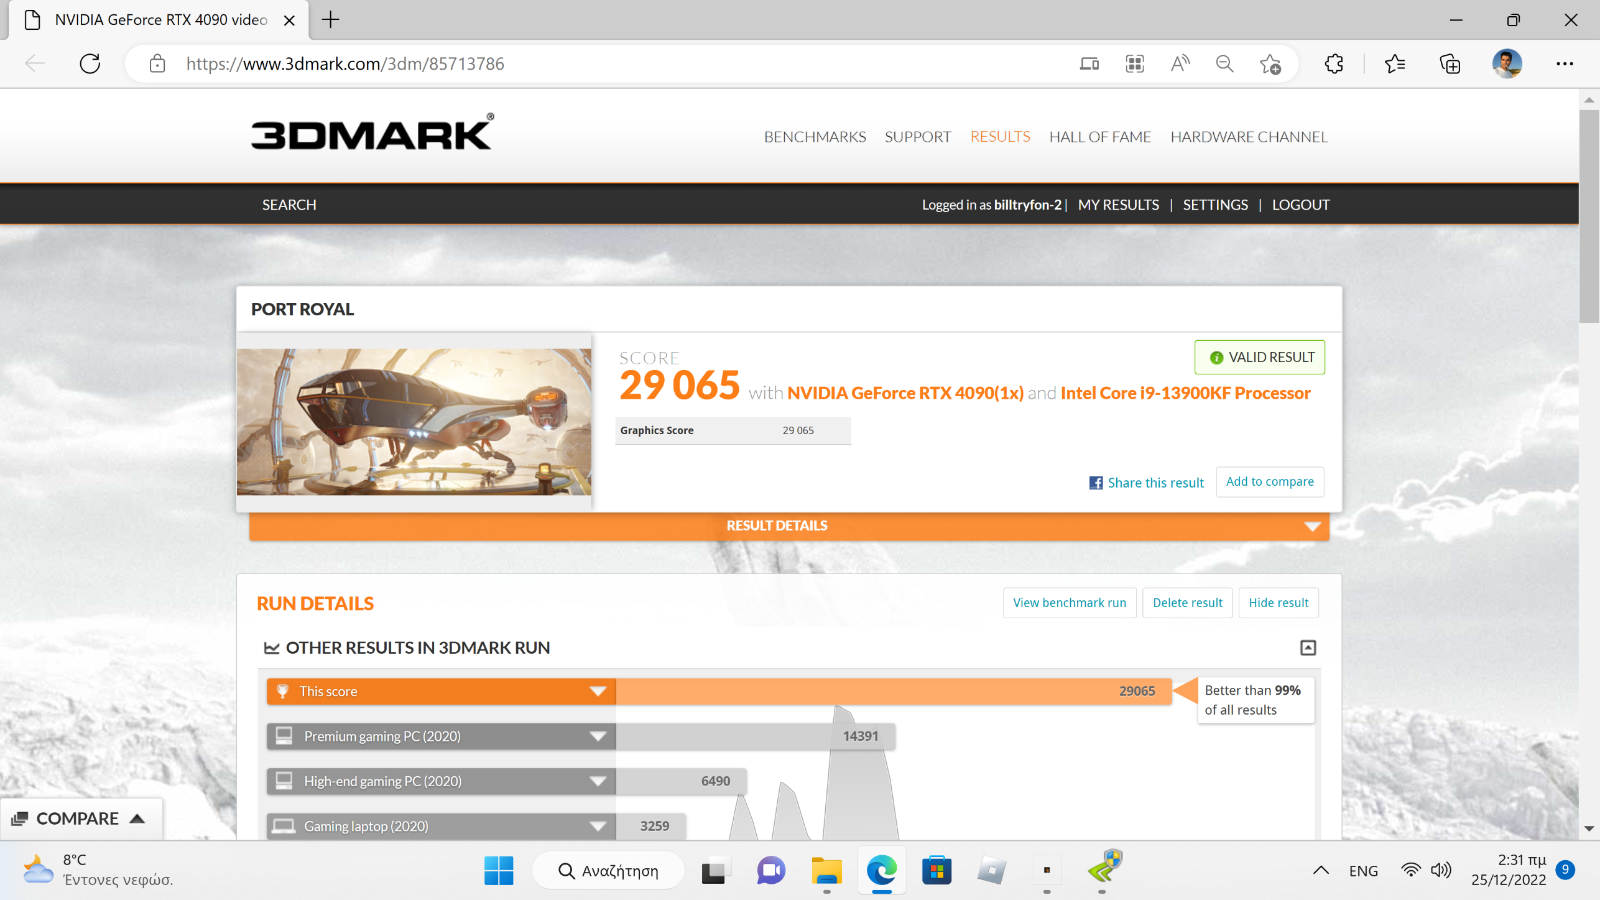Click Graphics Score value 29 065

[798, 431]
